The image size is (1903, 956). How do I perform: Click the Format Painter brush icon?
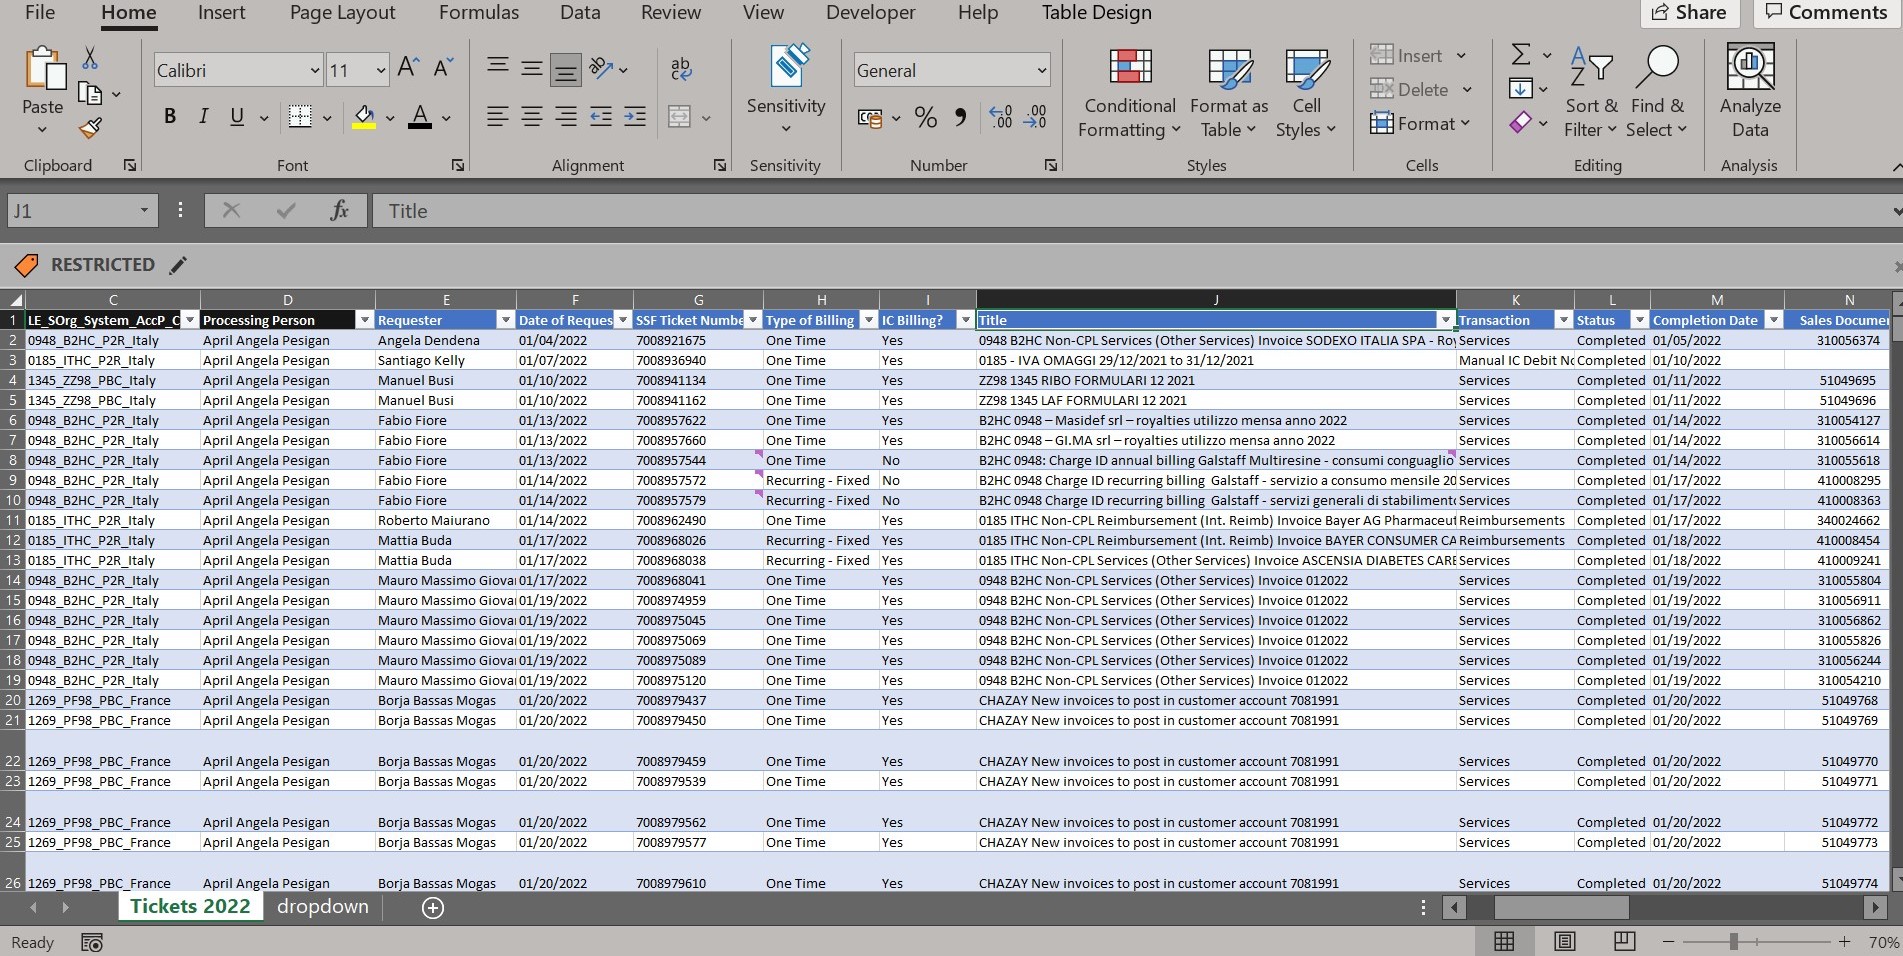(90, 129)
